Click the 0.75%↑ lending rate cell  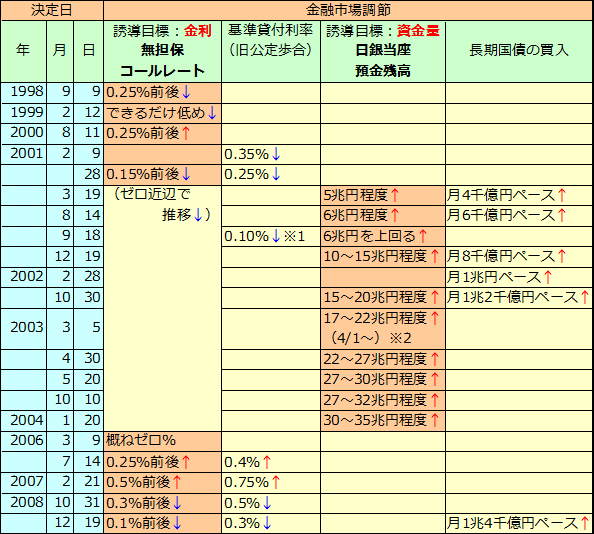[271, 482]
